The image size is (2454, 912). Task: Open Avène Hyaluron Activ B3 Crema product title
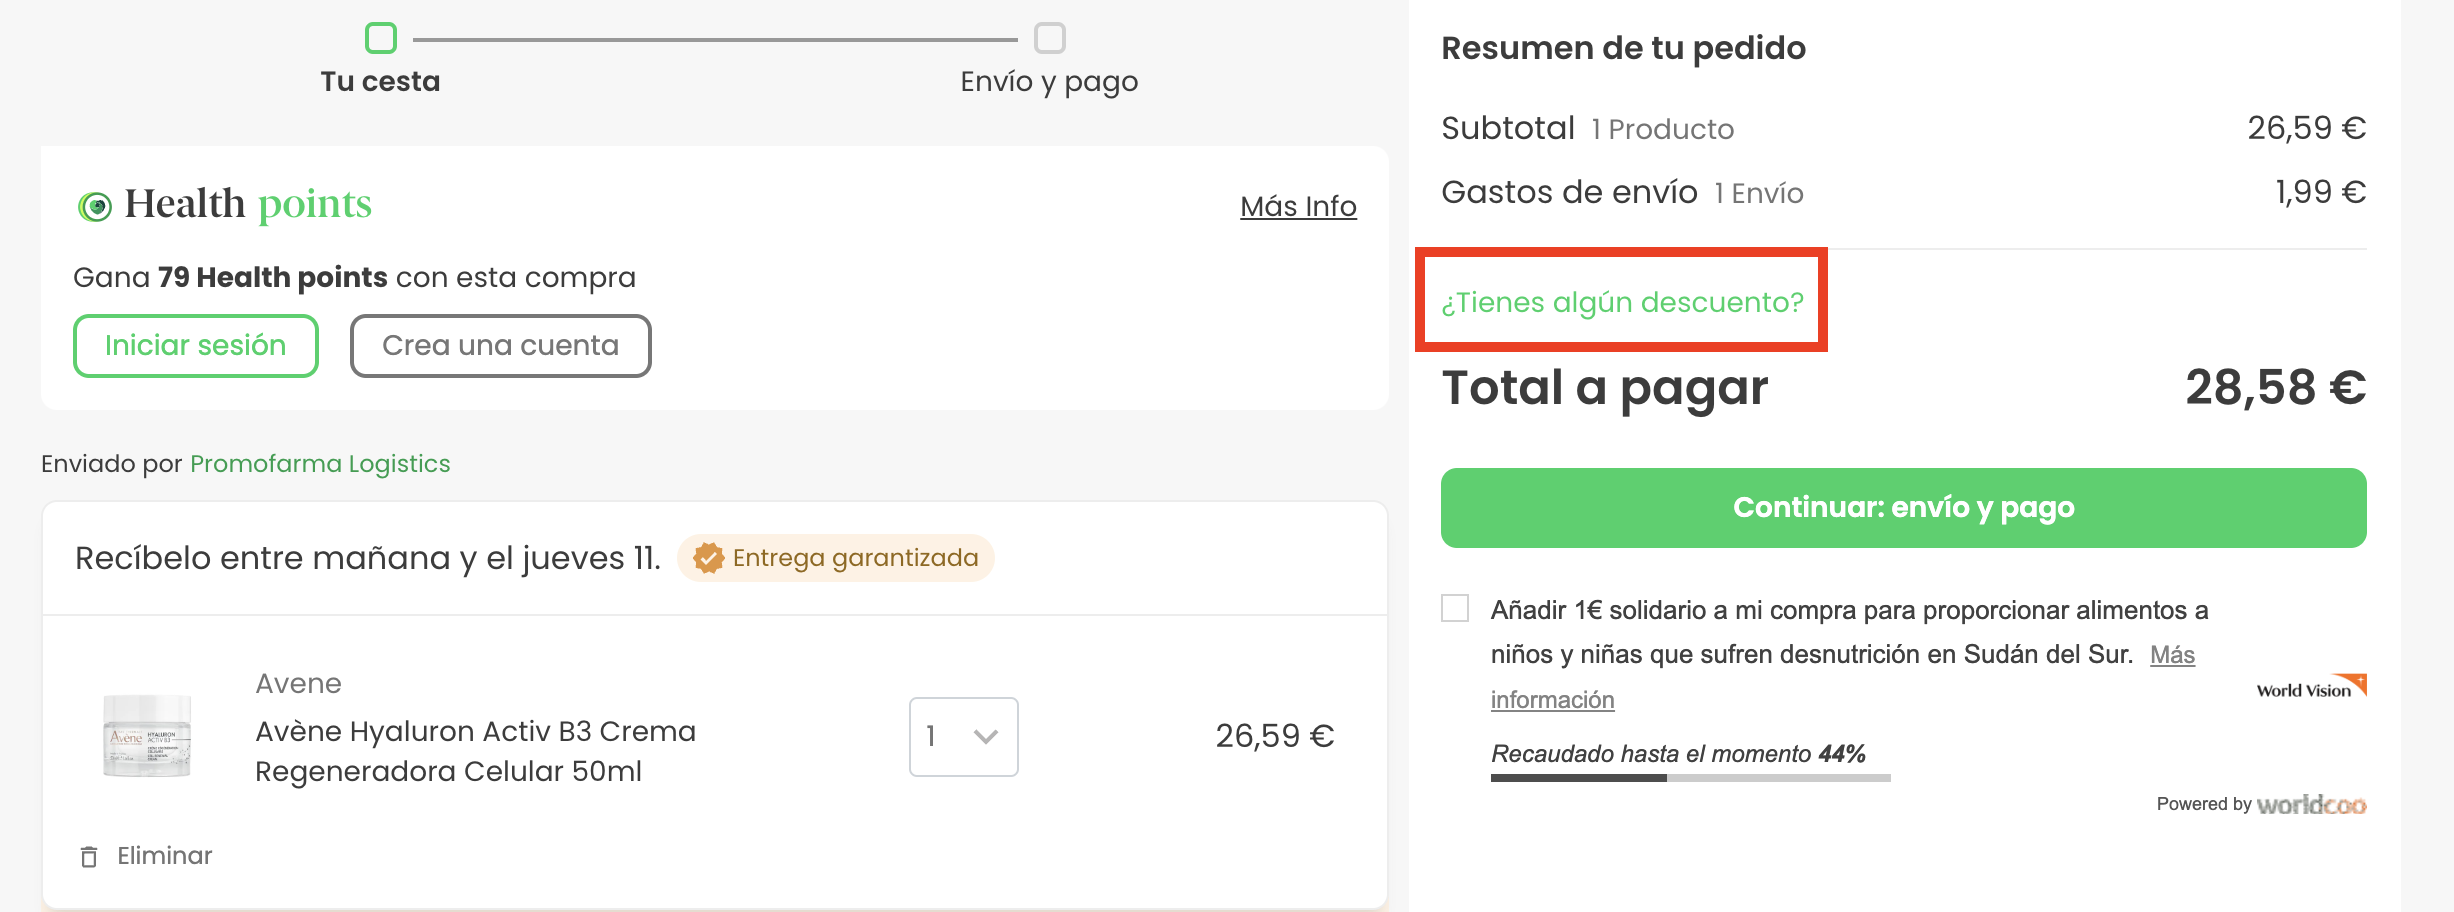click(x=475, y=751)
